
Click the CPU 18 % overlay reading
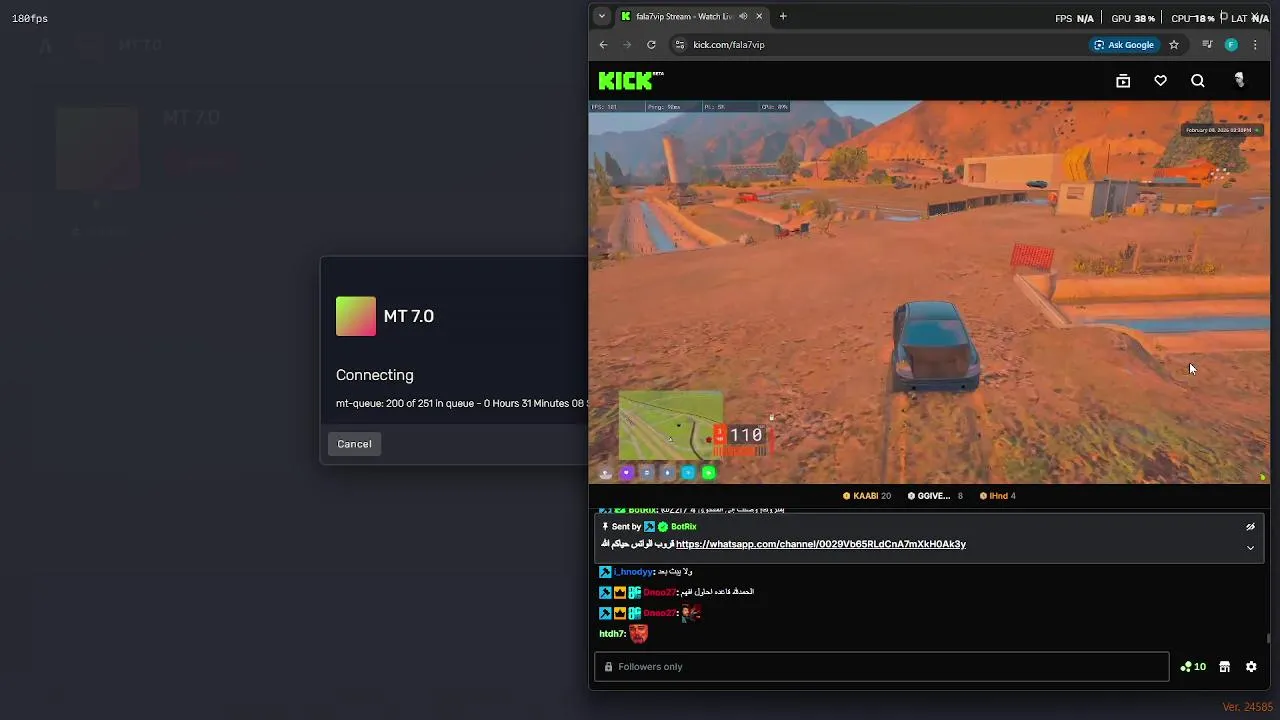coord(1193,18)
